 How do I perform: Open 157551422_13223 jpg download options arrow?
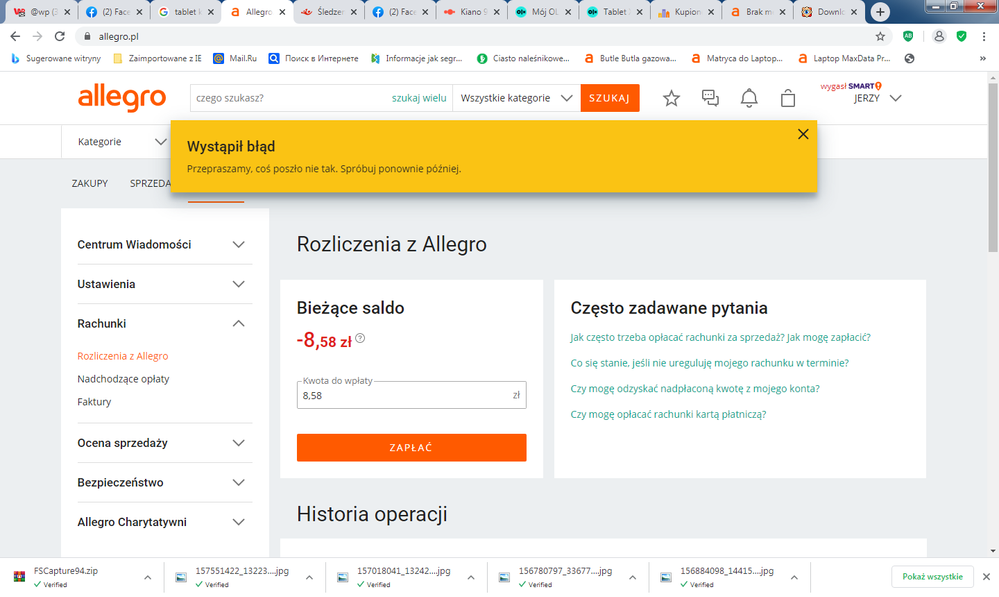click(x=309, y=577)
